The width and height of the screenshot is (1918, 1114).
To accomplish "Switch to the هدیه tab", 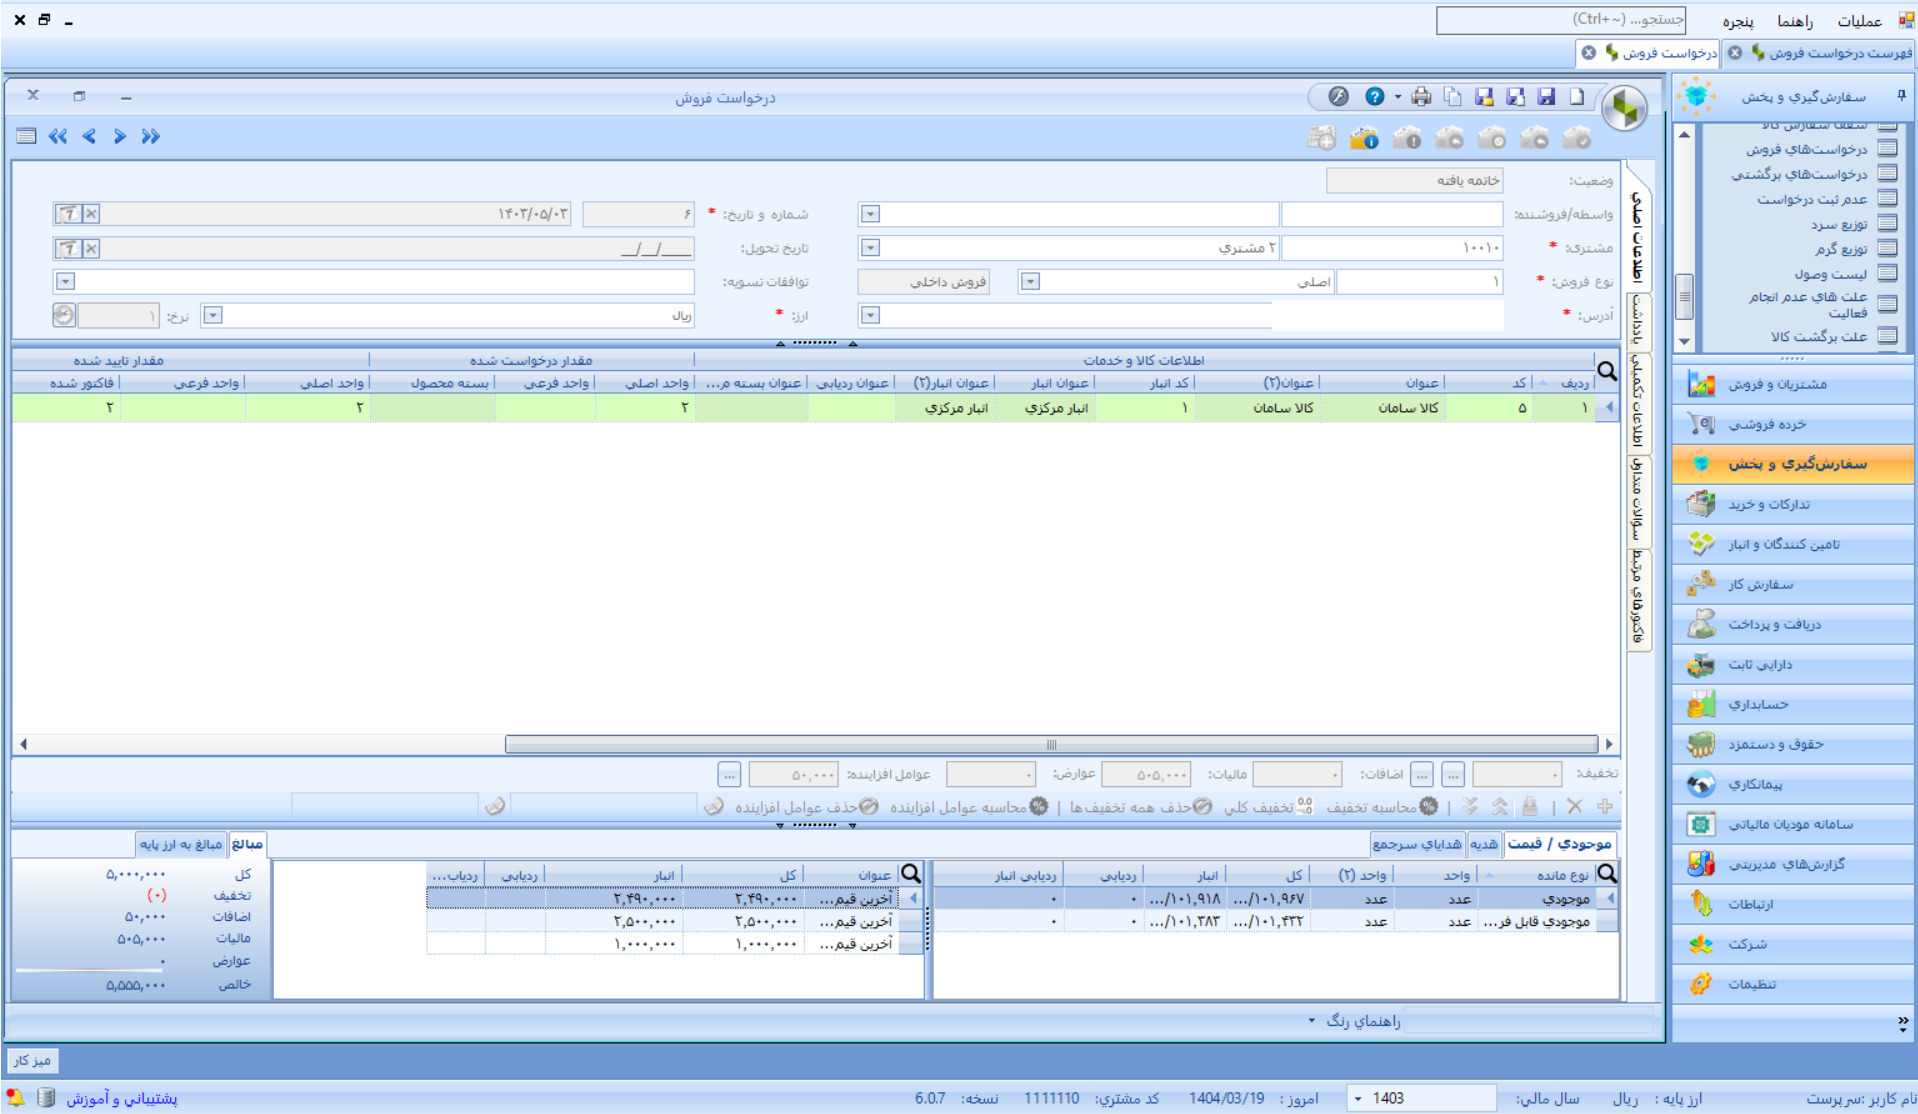I will point(1484,844).
